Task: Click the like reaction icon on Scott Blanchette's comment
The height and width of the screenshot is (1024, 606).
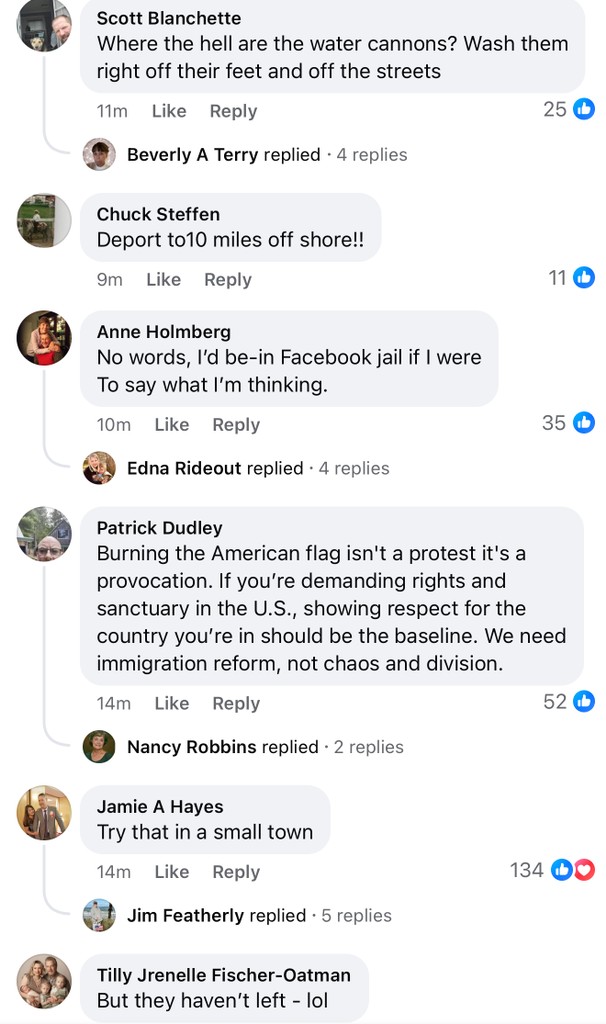Action: pyautogui.click(x=584, y=110)
